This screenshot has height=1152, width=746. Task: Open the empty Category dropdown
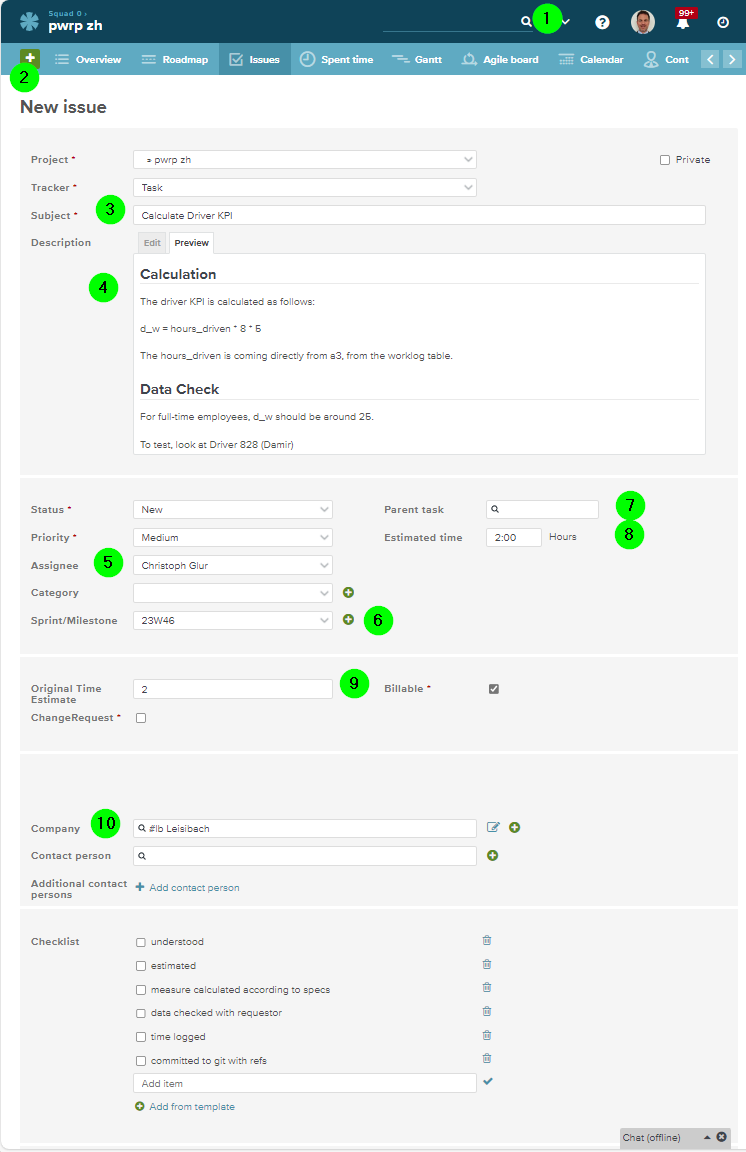[232, 592]
